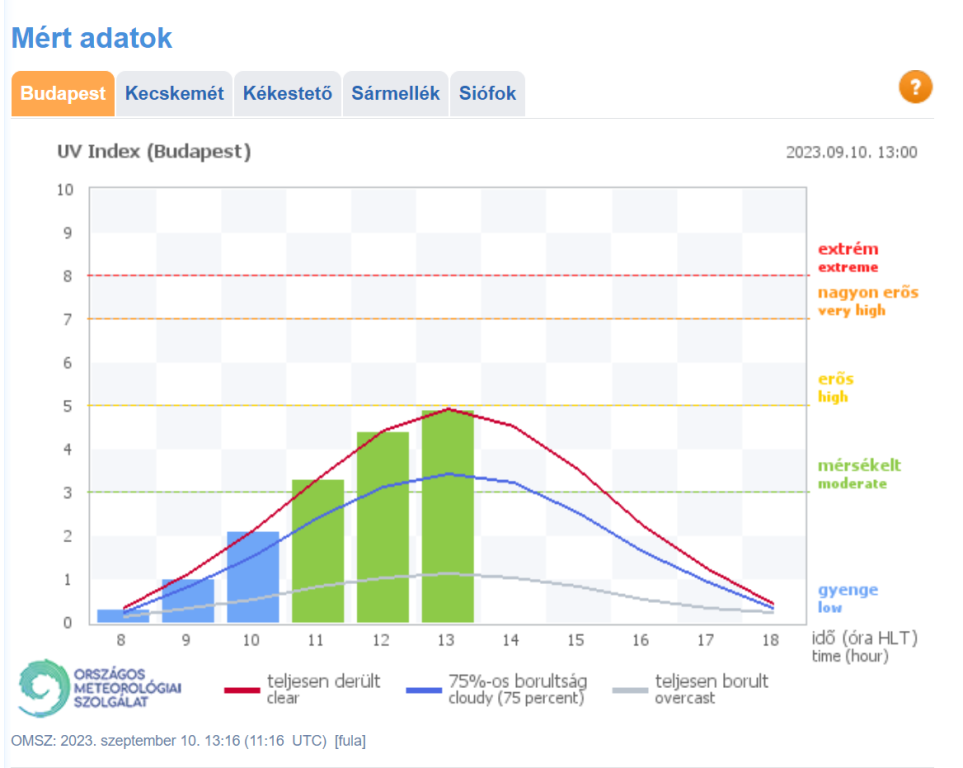The width and height of the screenshot is (963, 768).
Task: Select the Budapest tab
Action: tap(63, 94)
